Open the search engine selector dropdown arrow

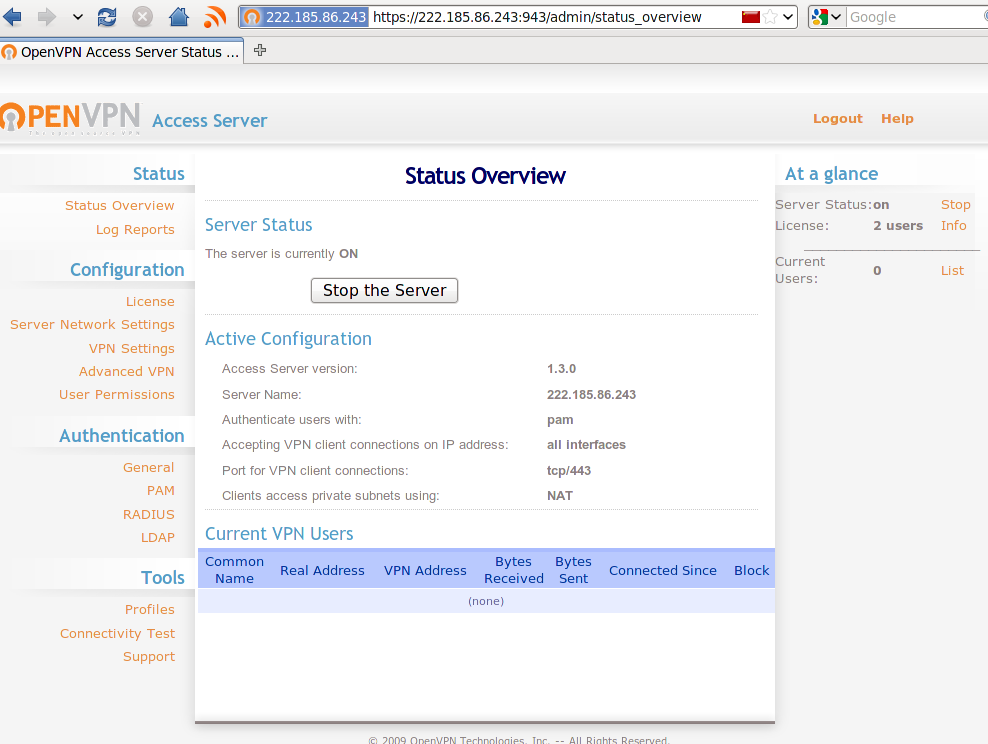[836, 17]
